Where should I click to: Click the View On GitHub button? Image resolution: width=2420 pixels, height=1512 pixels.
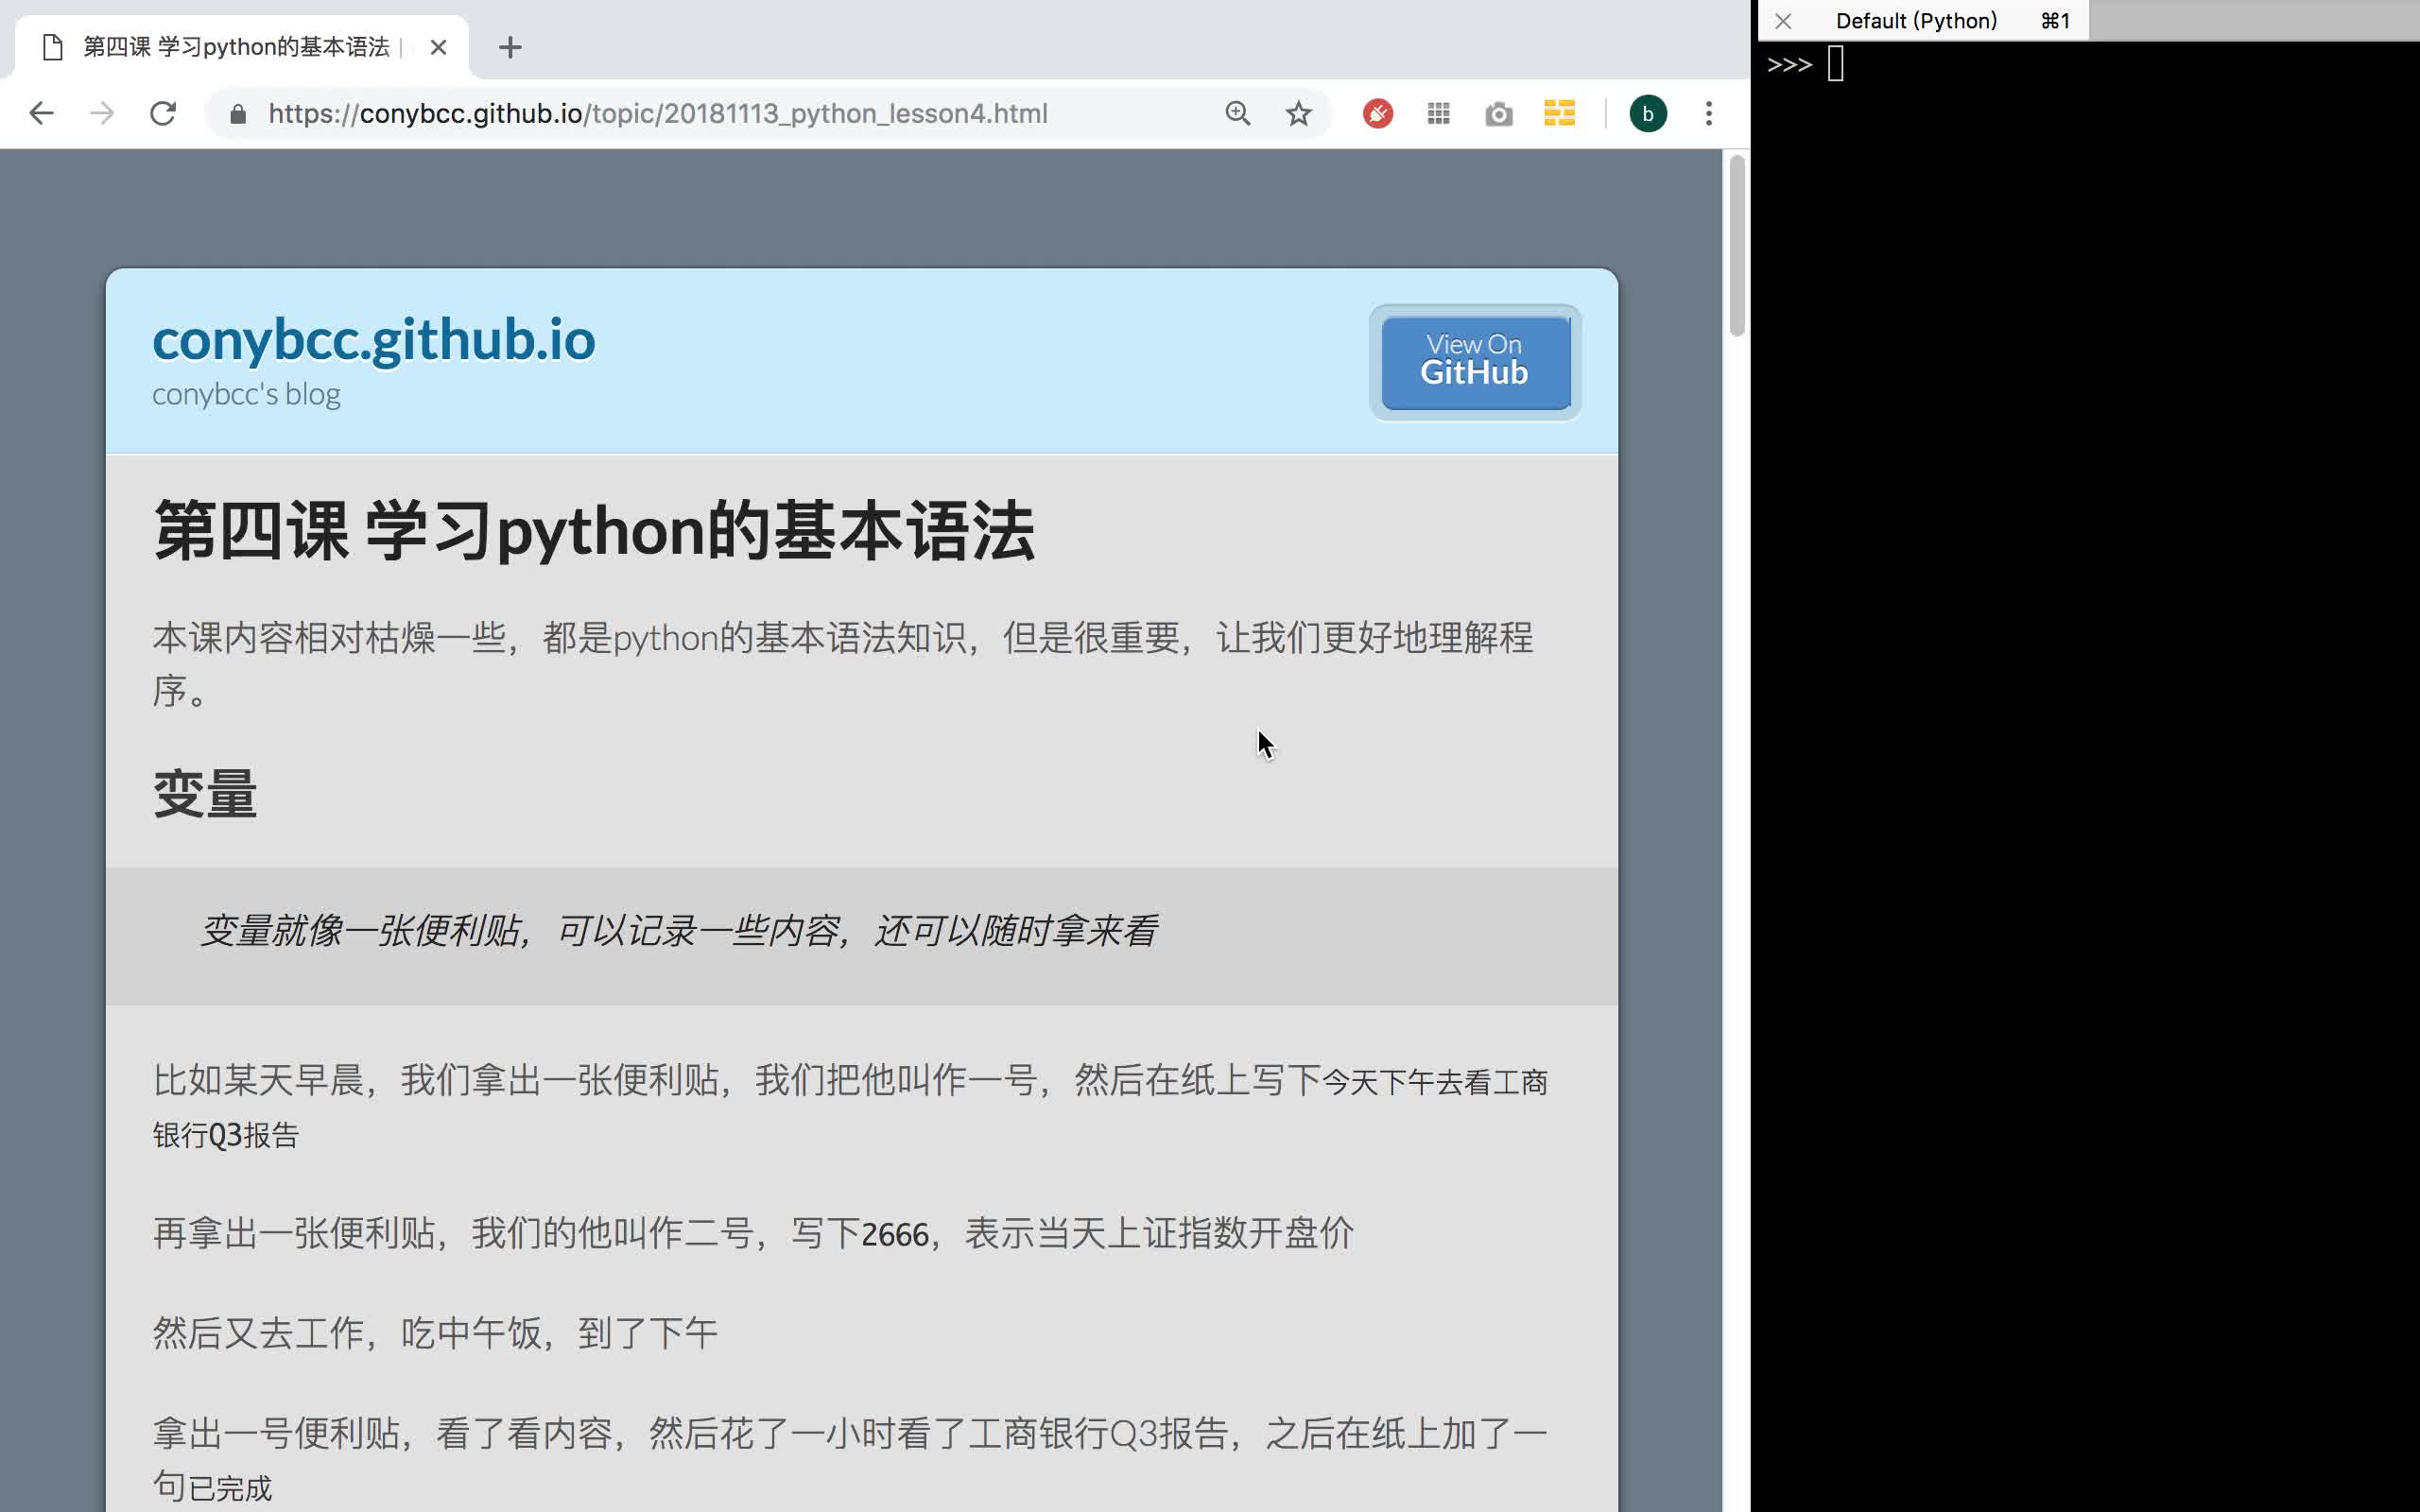tap(1475, 361)
